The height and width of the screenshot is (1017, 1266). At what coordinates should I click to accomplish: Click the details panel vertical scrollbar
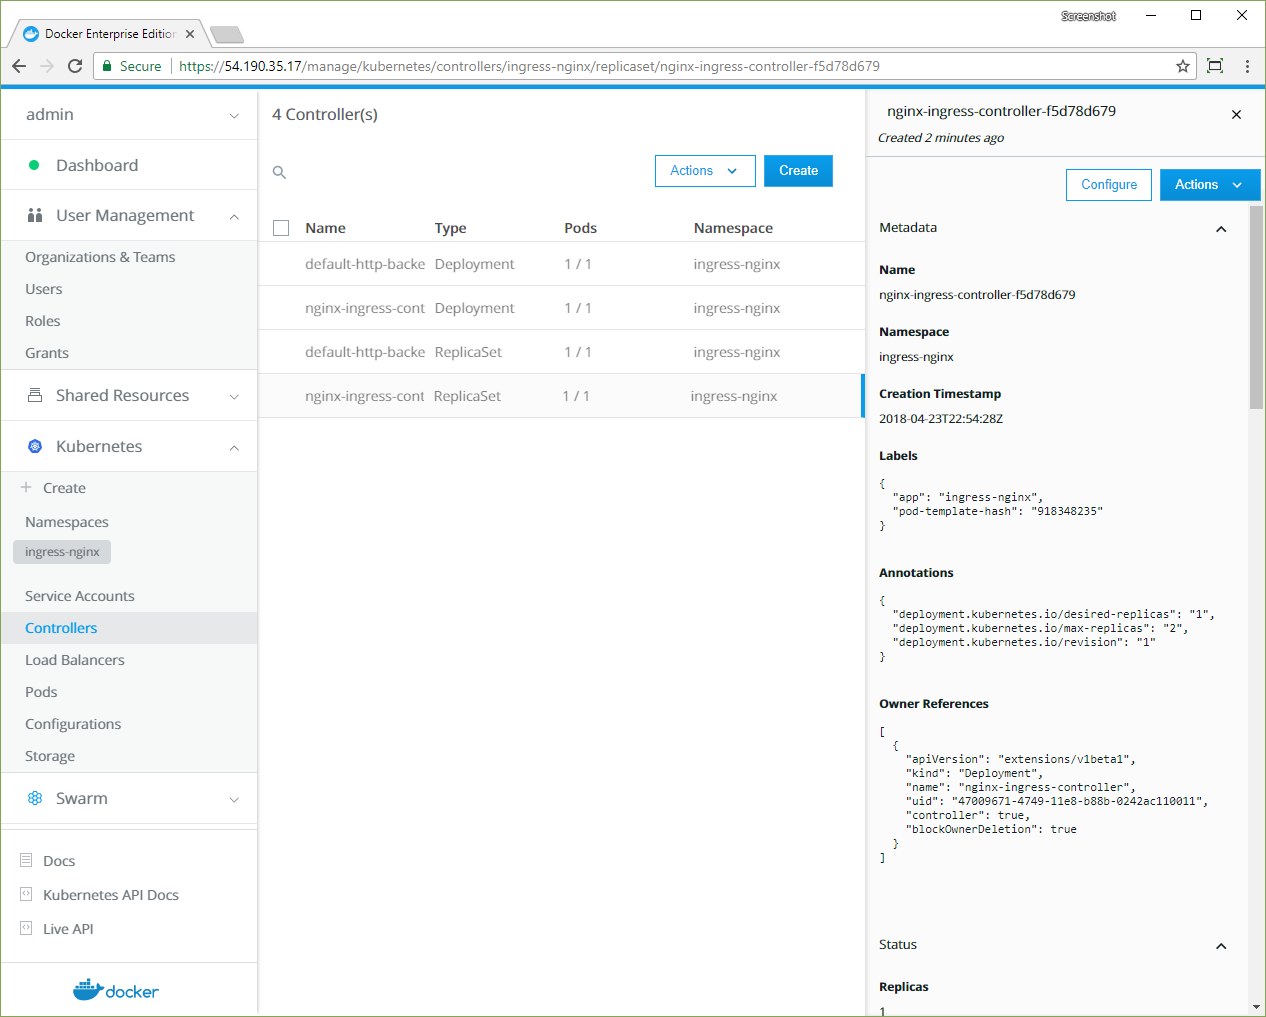1256,310
